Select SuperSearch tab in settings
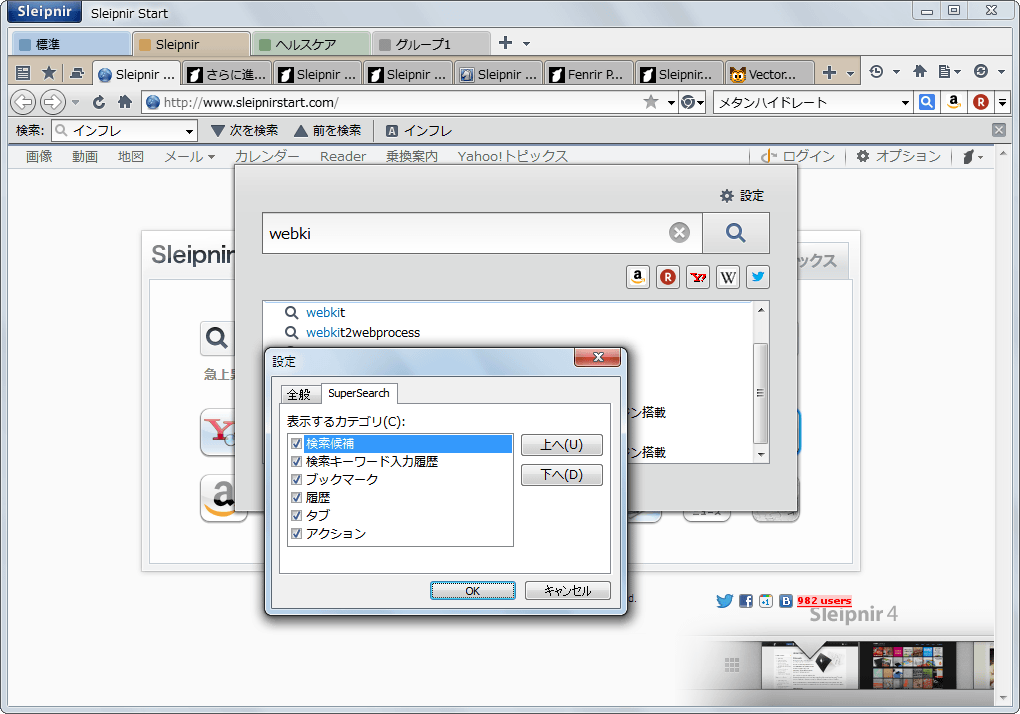The height and width of the screenshot is (714, 1020). coord(358,393)
